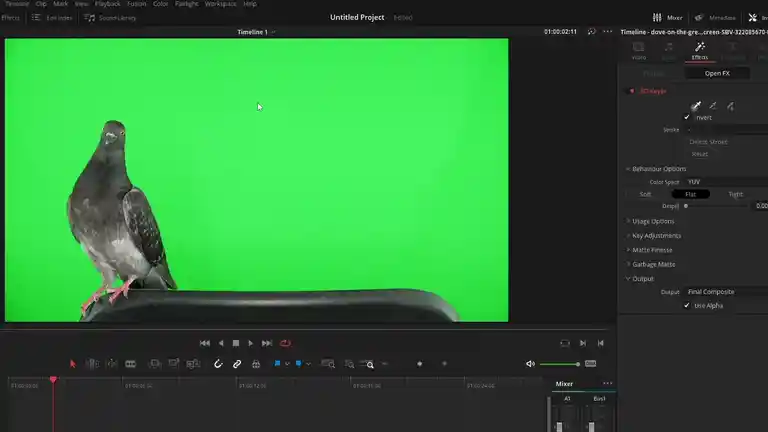Toggle the Linked Selection chain icon
The image size is (768, 432).
(237, 364)
